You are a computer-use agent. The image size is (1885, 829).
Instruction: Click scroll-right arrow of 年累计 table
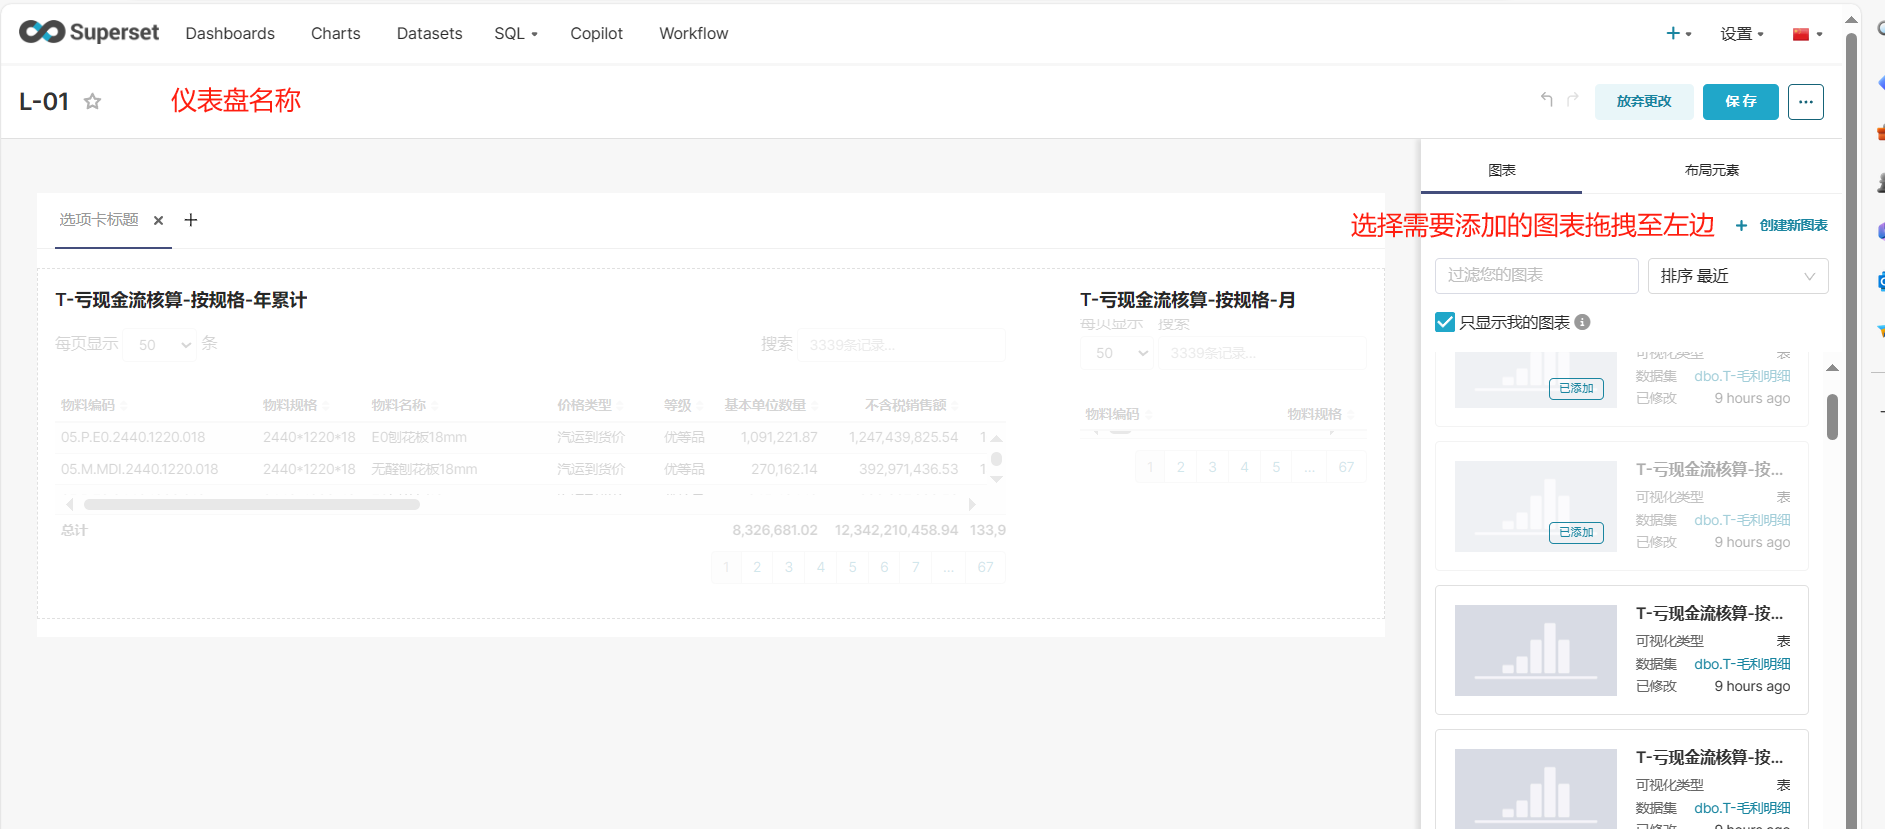pyautogui.click(x=972, y=505)
